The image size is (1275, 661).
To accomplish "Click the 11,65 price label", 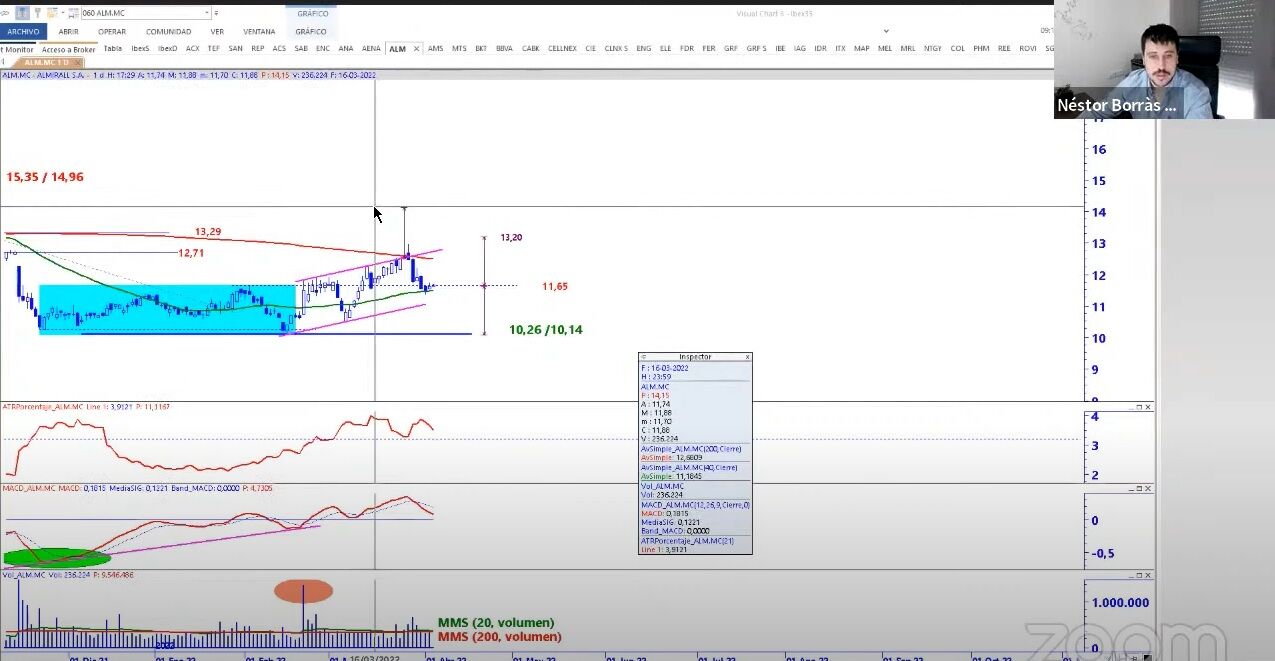I will 555,287.
